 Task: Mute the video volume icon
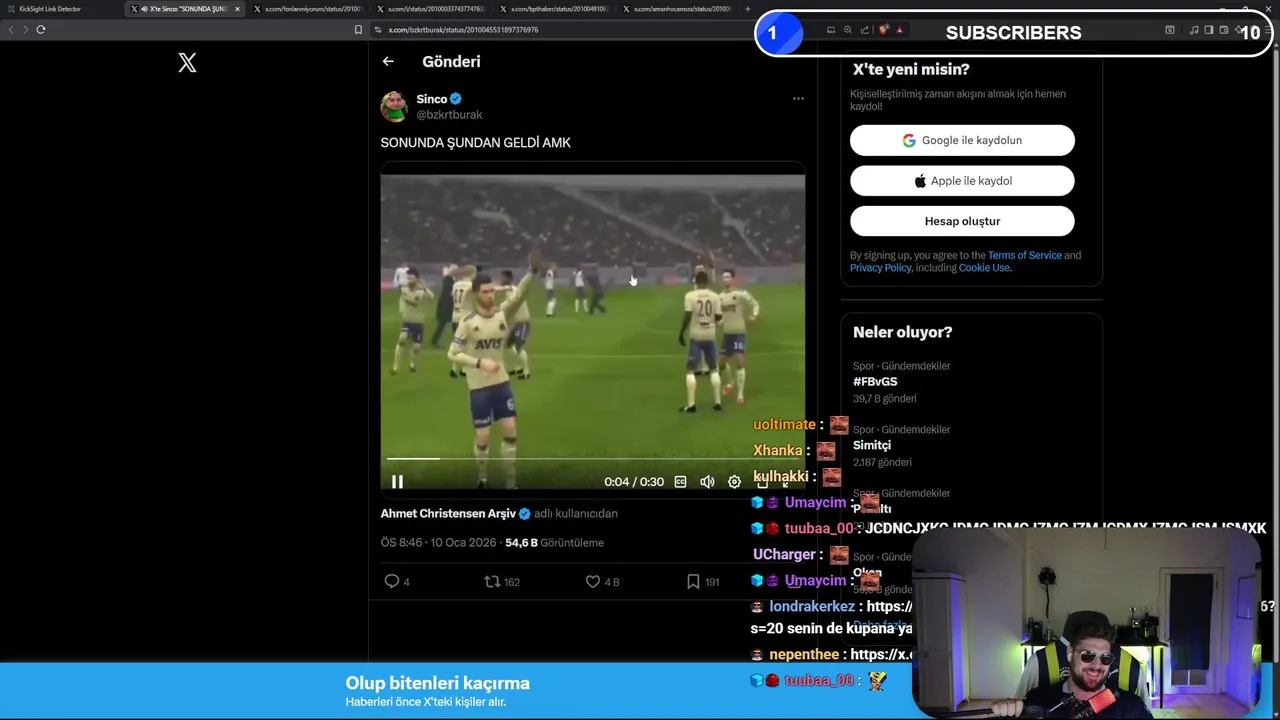pos(707,482)
